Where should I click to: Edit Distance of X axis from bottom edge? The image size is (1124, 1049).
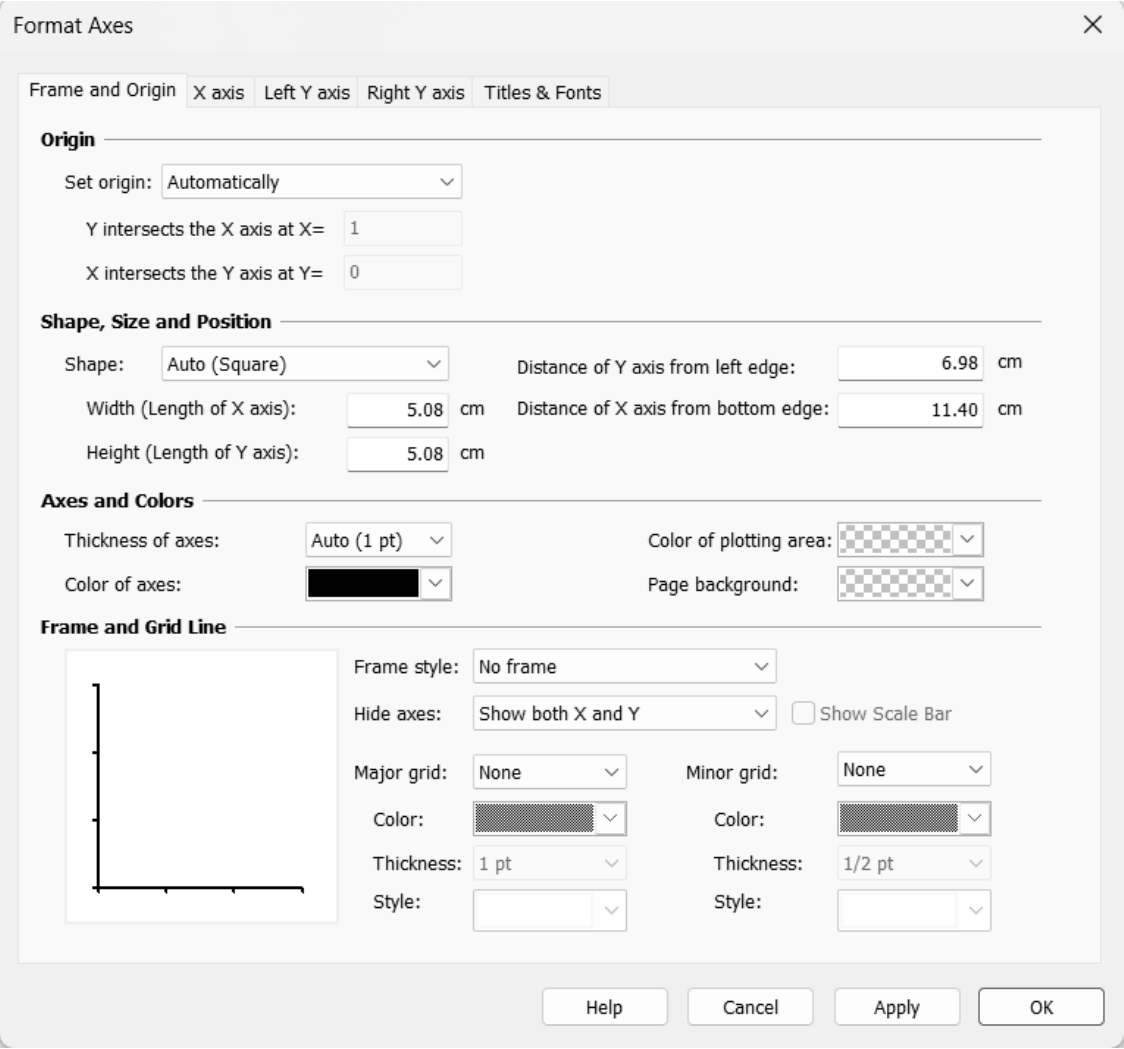coord(910,410)
